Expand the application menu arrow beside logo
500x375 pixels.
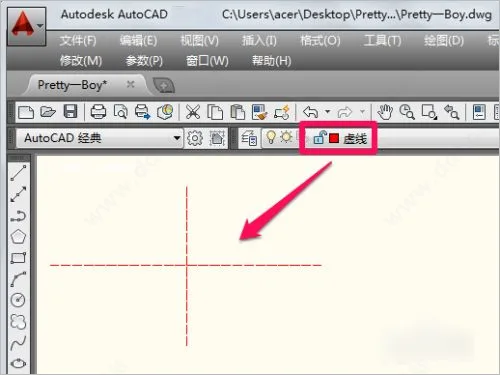(x=40, y=25)
